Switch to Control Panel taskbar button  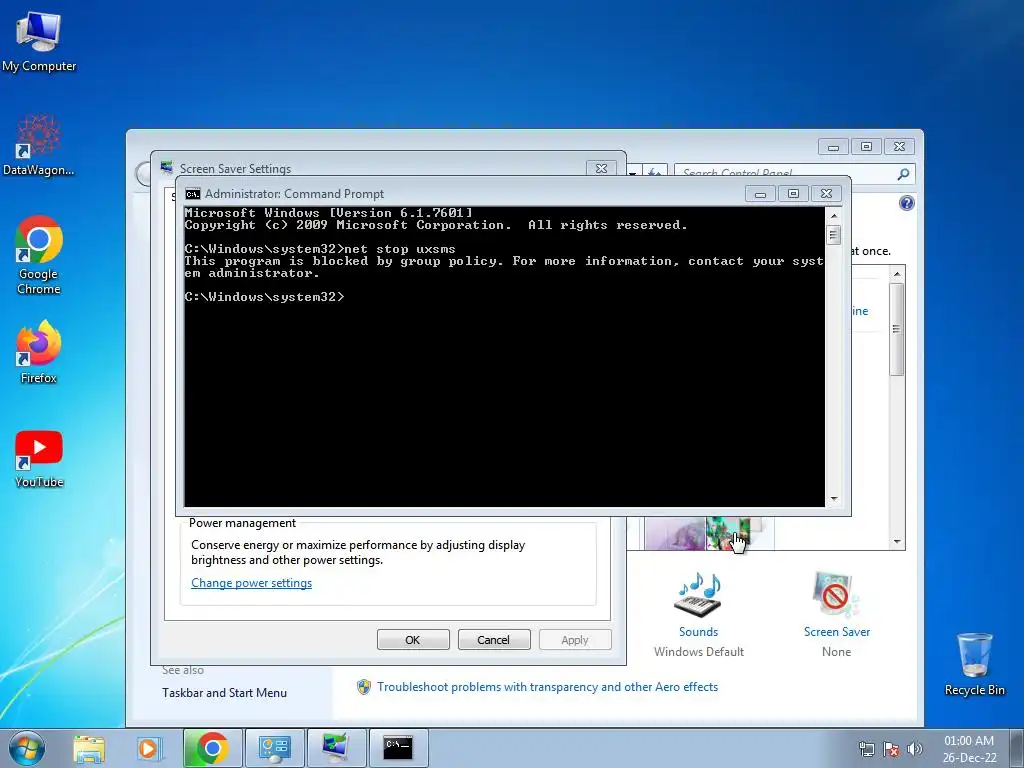click(x=274, y=748)
